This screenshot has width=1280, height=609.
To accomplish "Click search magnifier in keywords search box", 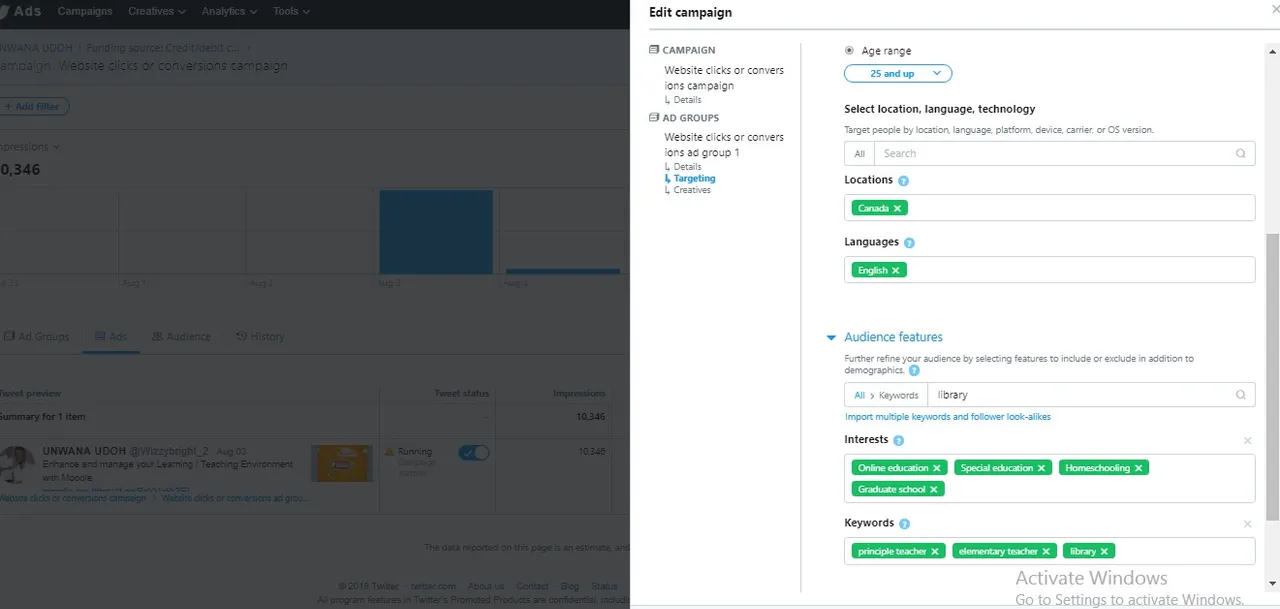I will pos(1240,395).
